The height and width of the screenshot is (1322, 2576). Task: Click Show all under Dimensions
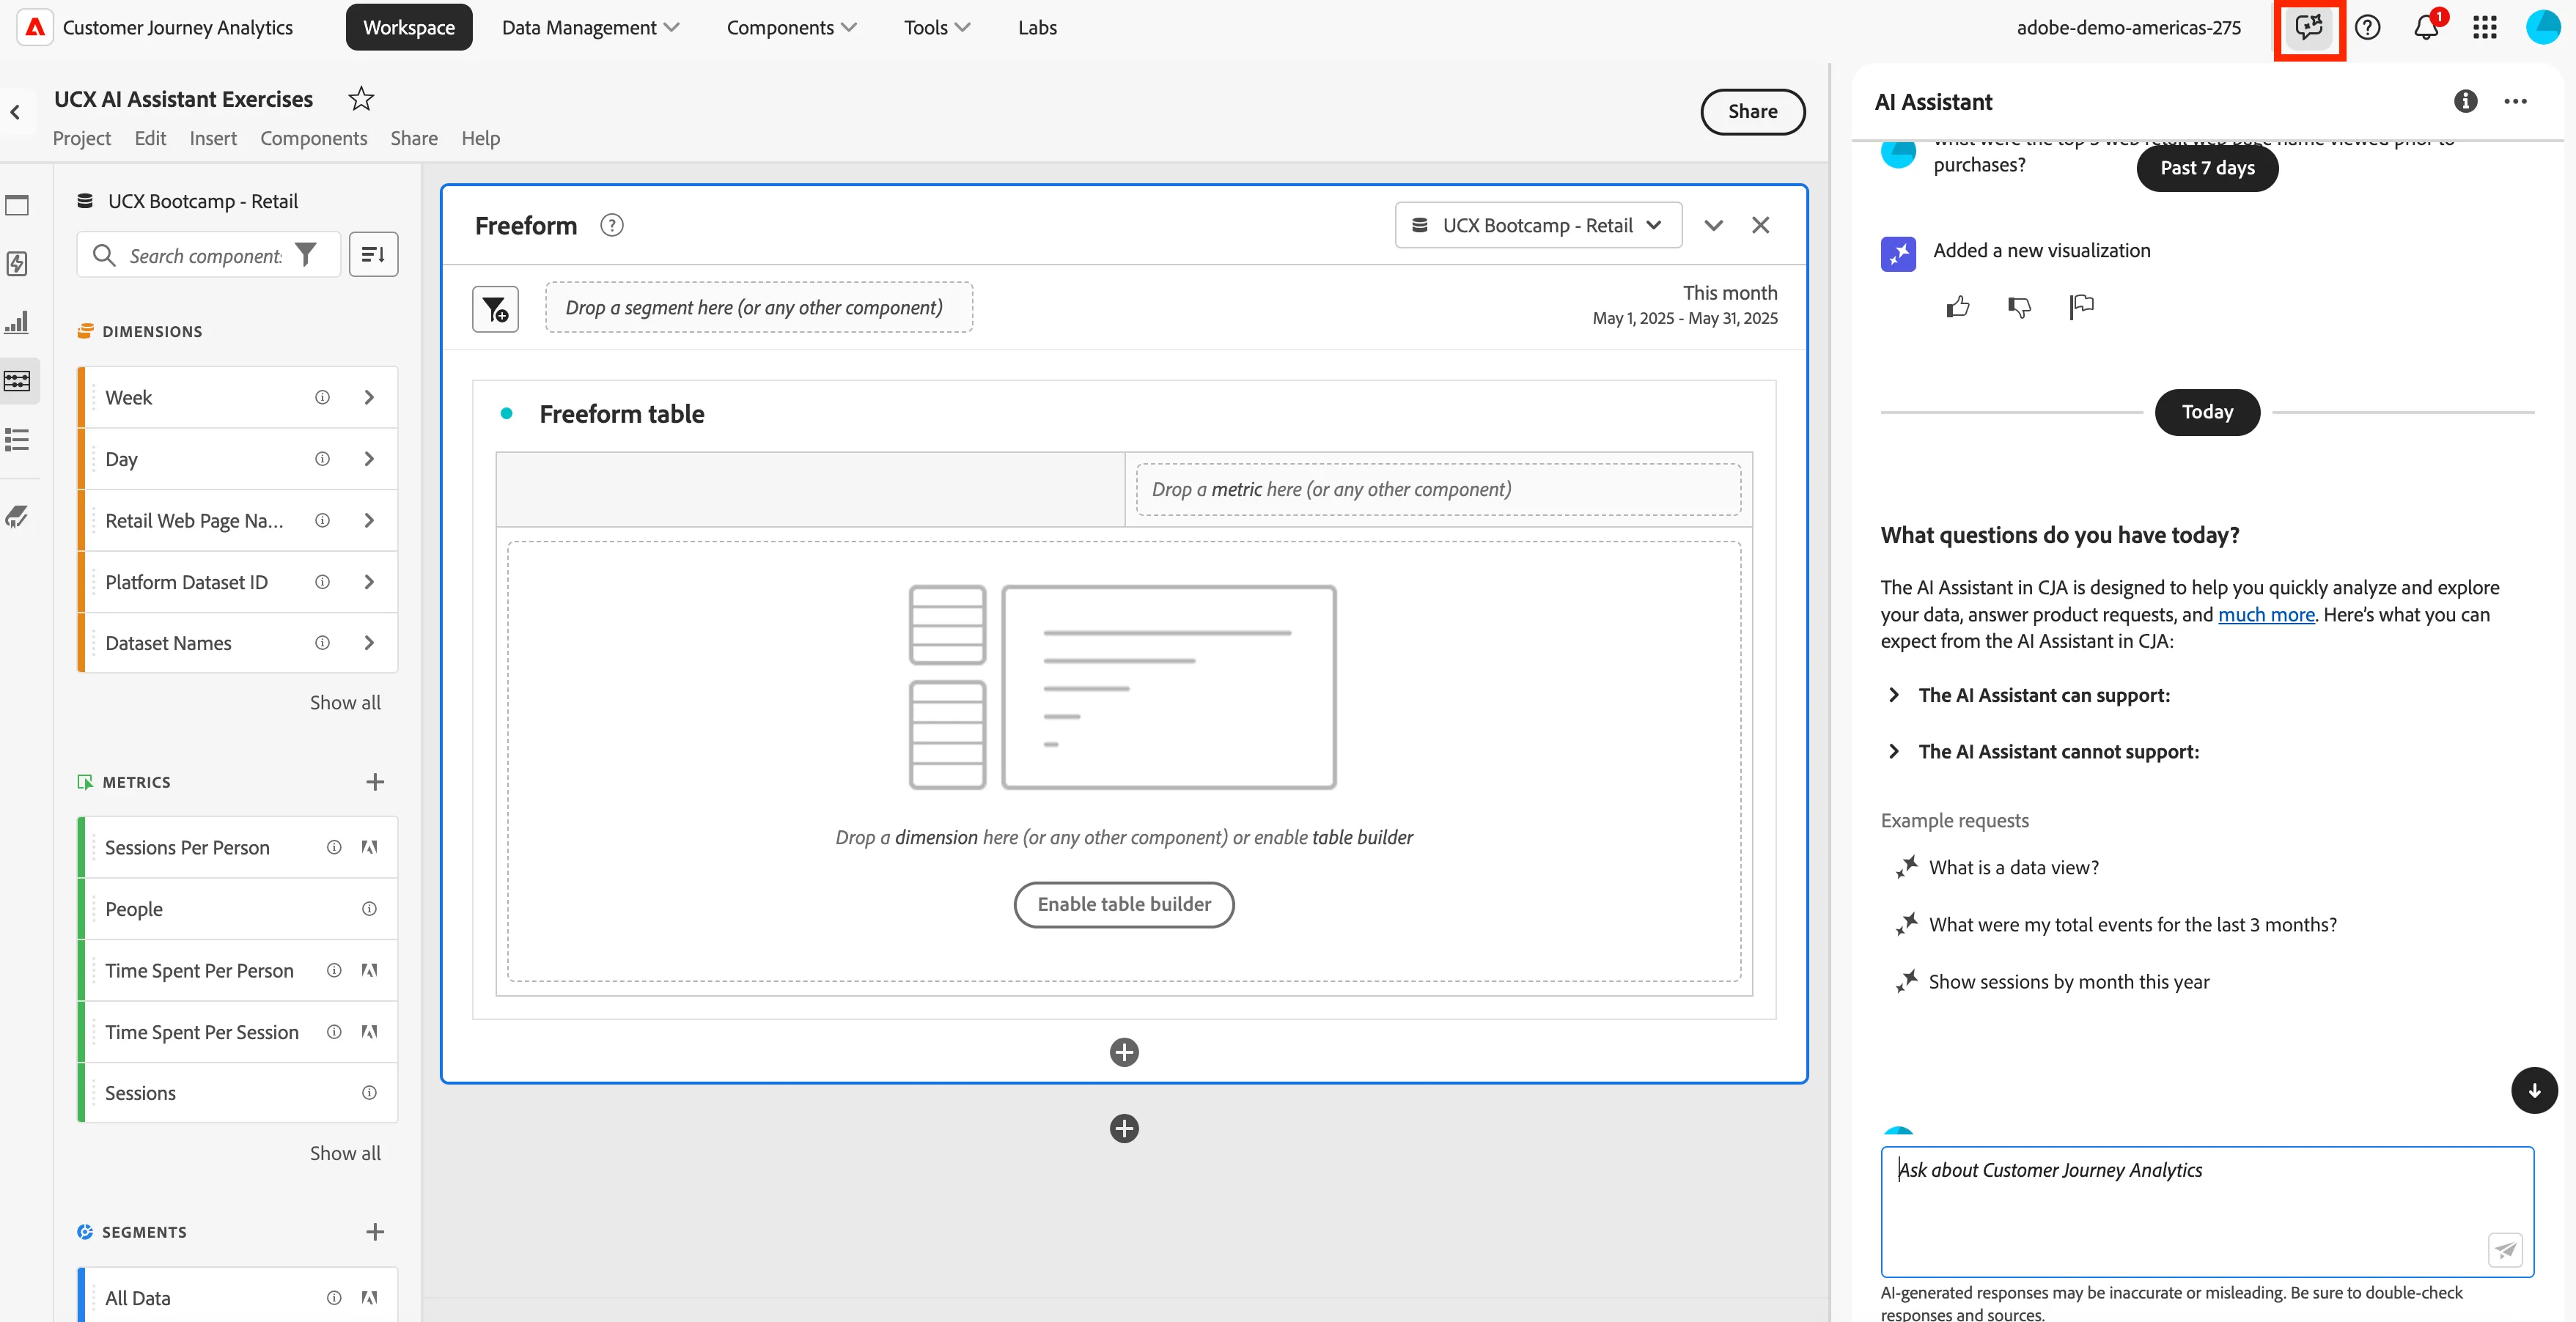click(345, 703)
